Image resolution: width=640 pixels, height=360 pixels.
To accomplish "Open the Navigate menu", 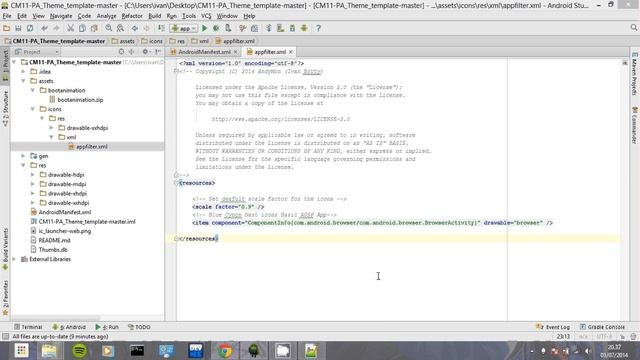I will point(61,16).
